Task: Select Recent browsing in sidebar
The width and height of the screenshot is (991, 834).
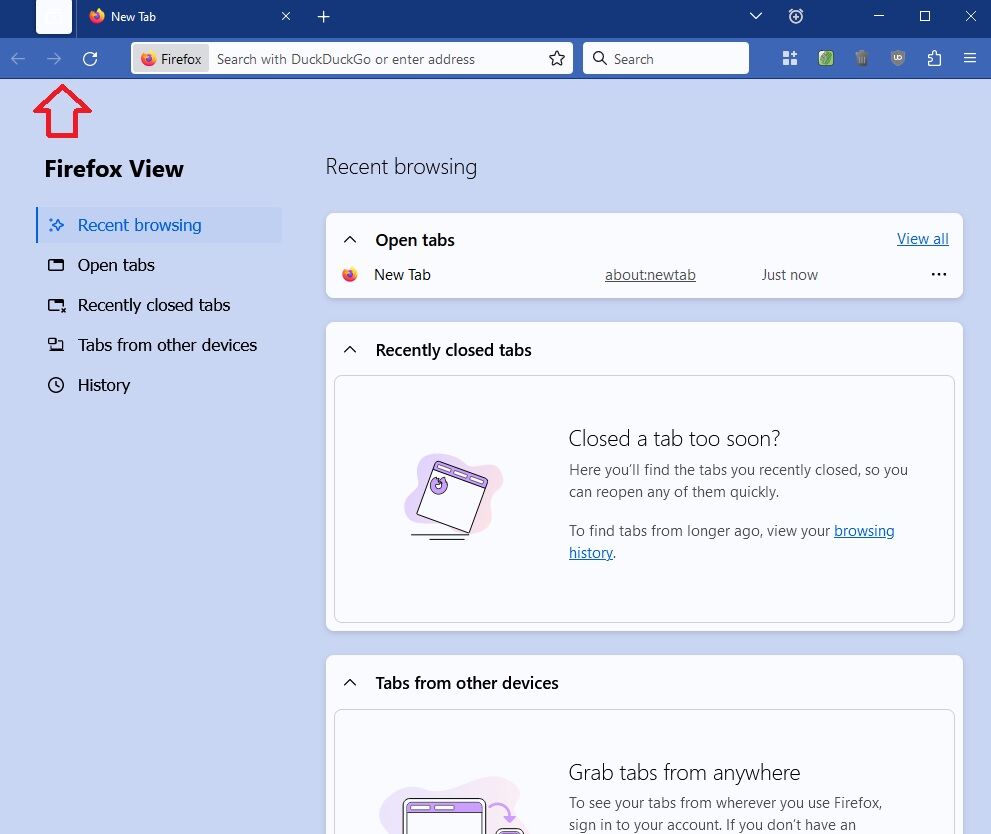Action: click(159, 225)
